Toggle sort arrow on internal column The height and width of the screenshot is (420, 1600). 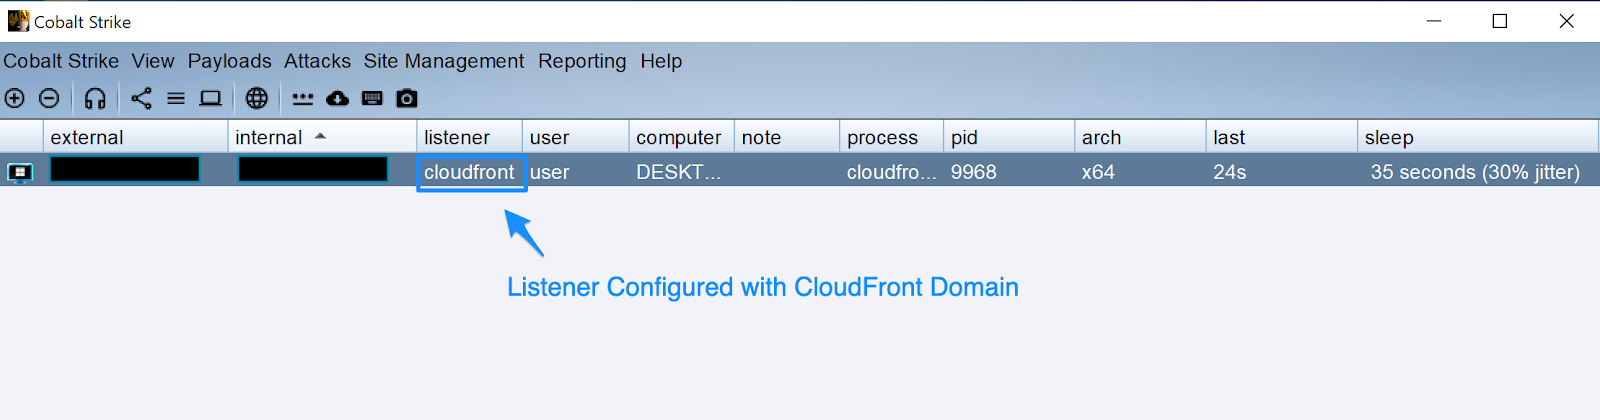320,136
